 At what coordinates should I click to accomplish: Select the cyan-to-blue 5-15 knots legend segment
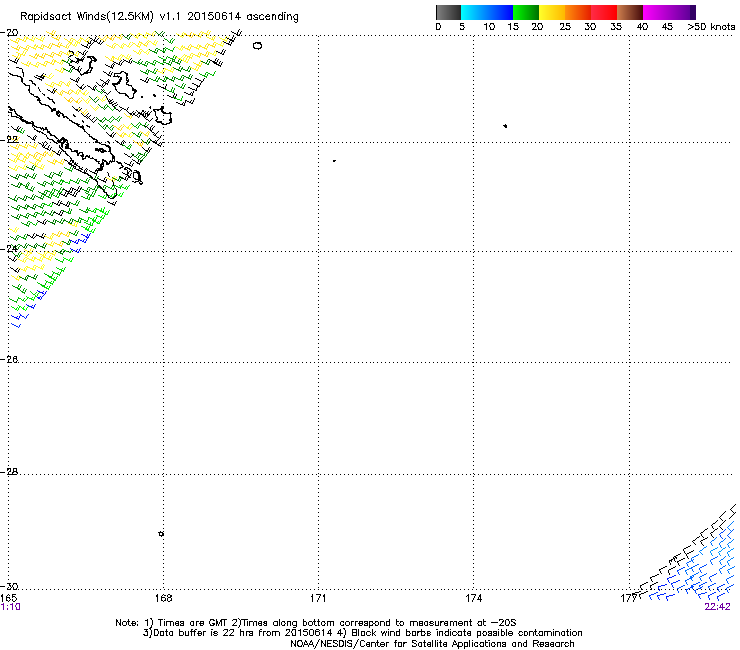487,12
